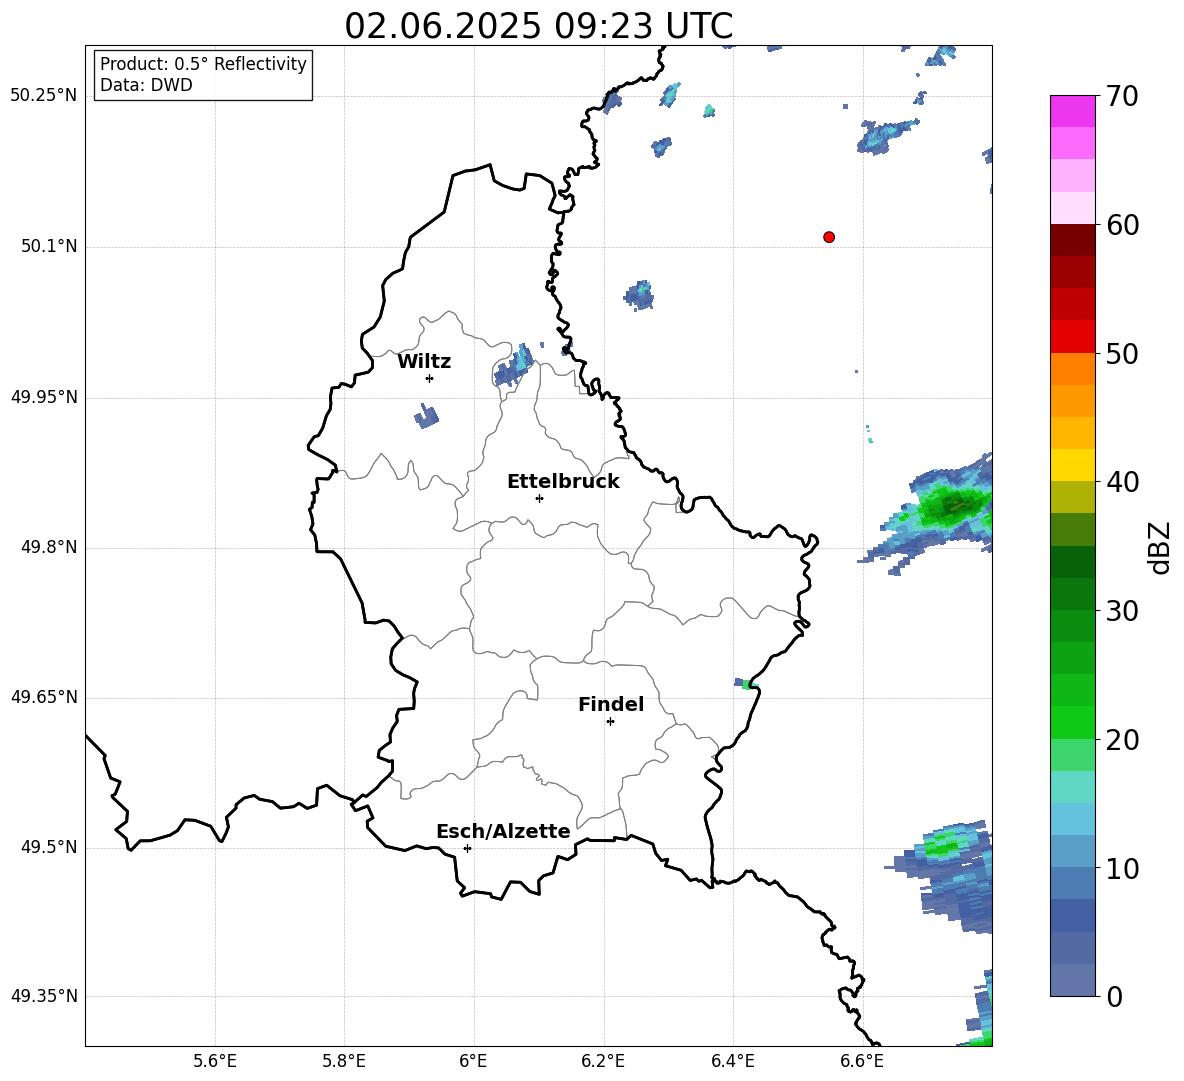Click the colorbar label 50
Image resolution: width=1184 pixels, height=1081 pixels.
click(x=1122, y=354)
